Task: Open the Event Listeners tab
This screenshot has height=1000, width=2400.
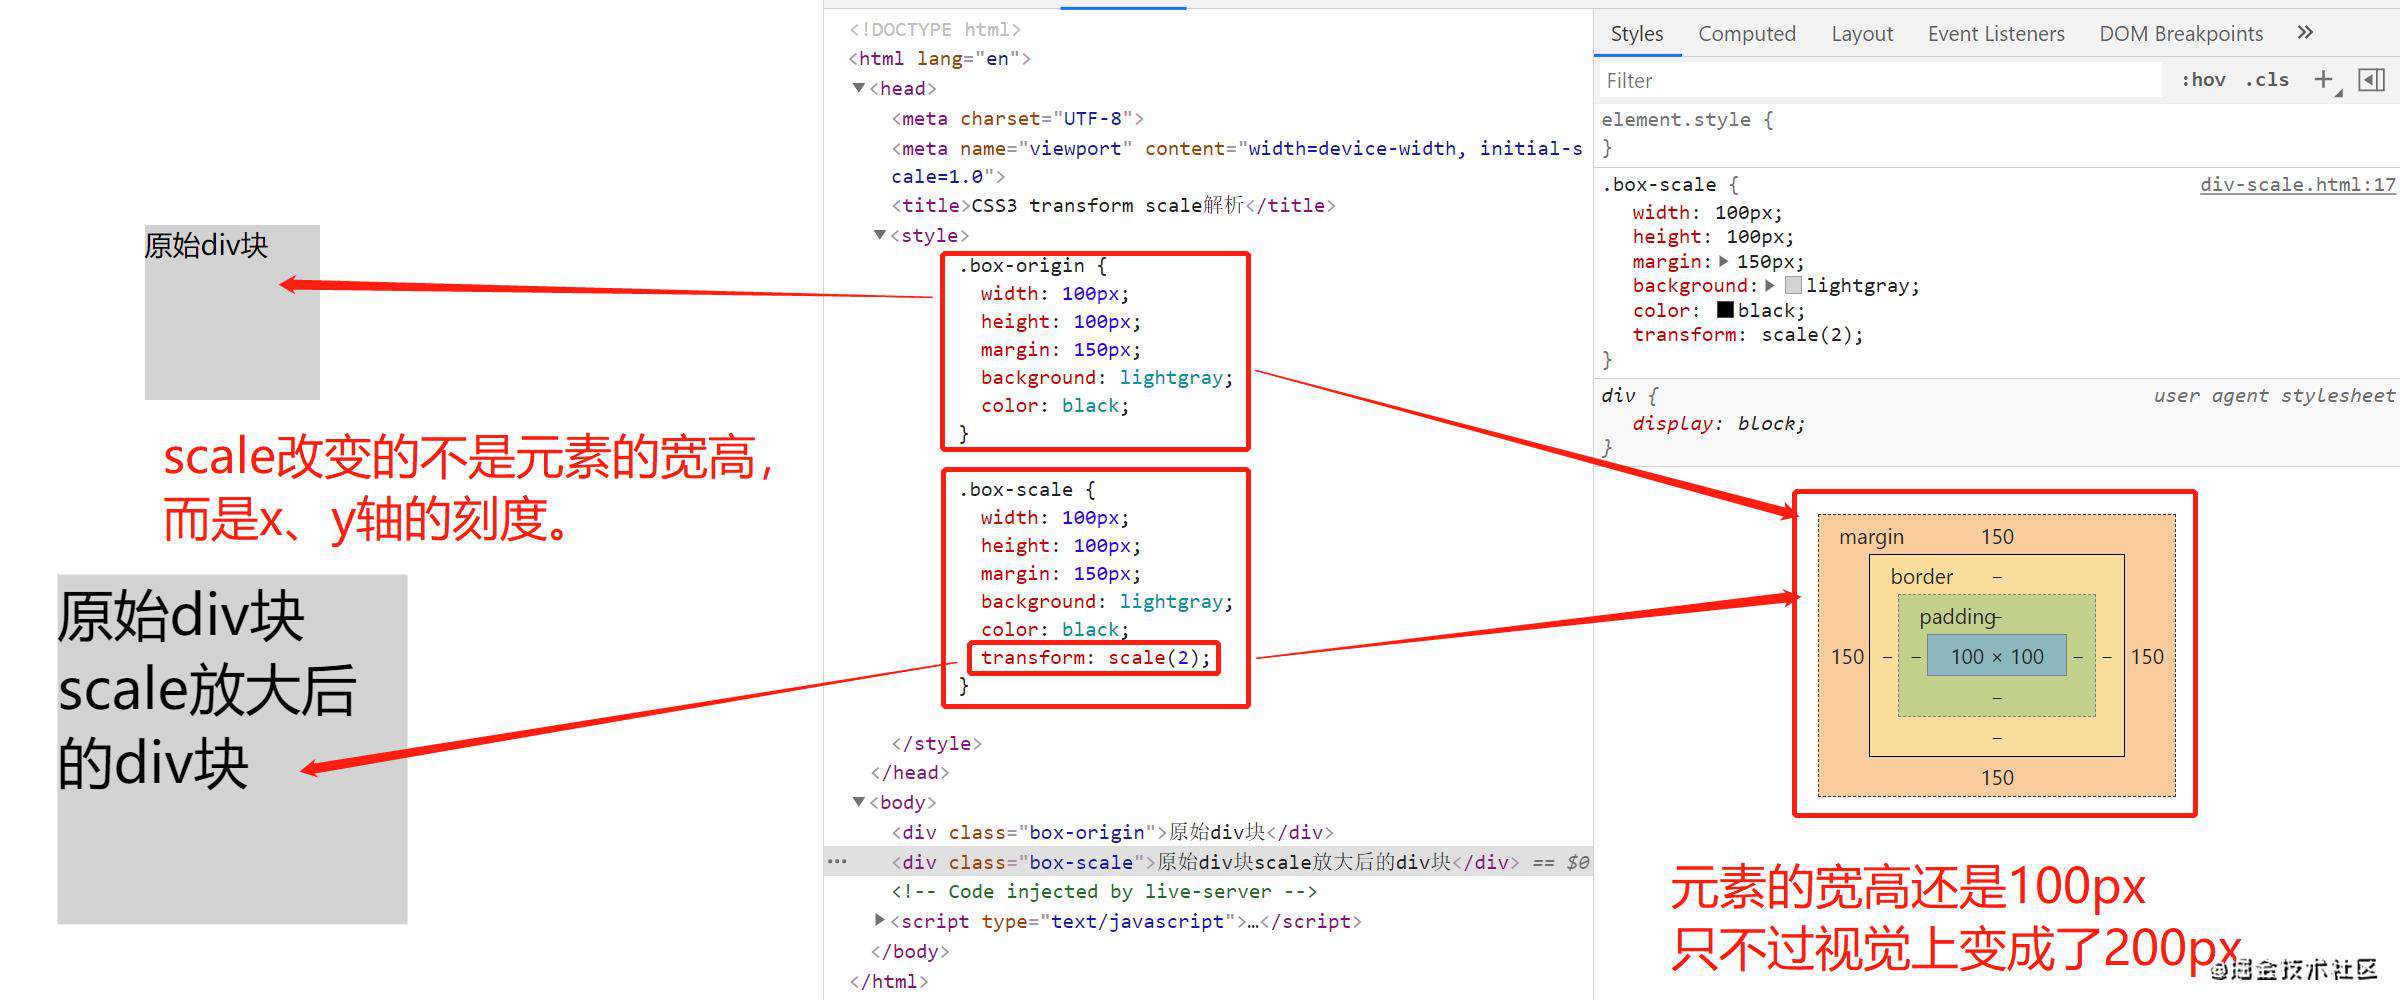Action: click(1996, 33)
